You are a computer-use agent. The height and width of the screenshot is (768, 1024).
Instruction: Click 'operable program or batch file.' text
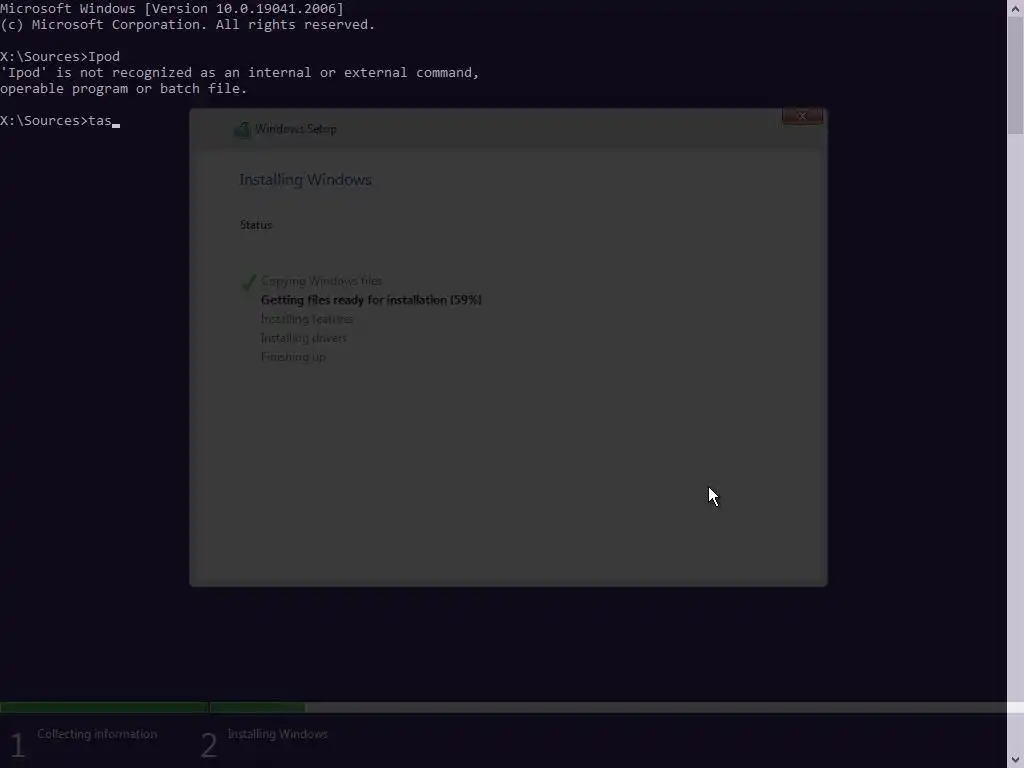(x=123, y=89)
